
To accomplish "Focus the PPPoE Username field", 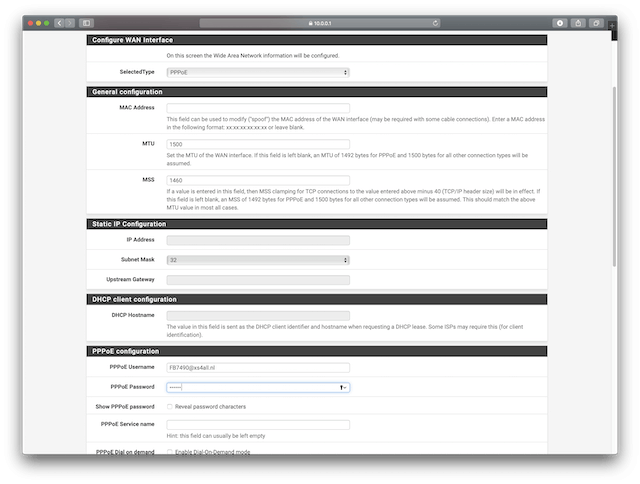I will coord(258,367).
